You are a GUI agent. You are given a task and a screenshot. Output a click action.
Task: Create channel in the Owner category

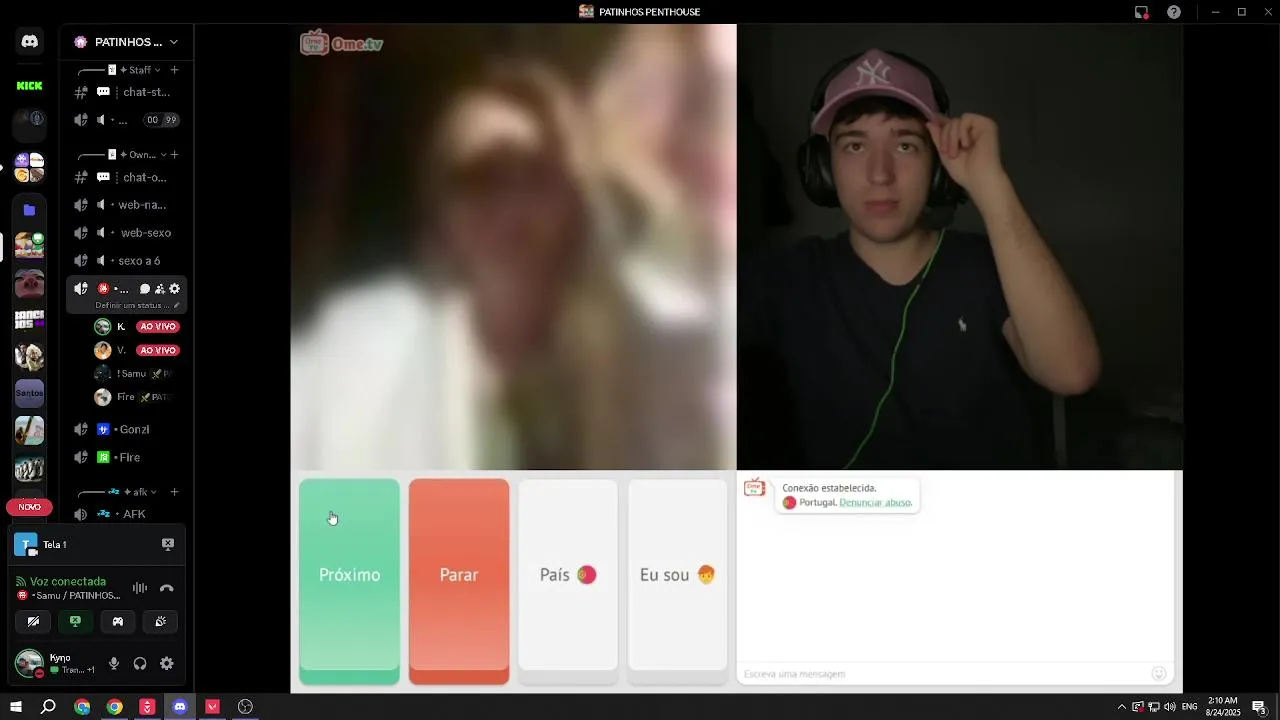point(175,155)
